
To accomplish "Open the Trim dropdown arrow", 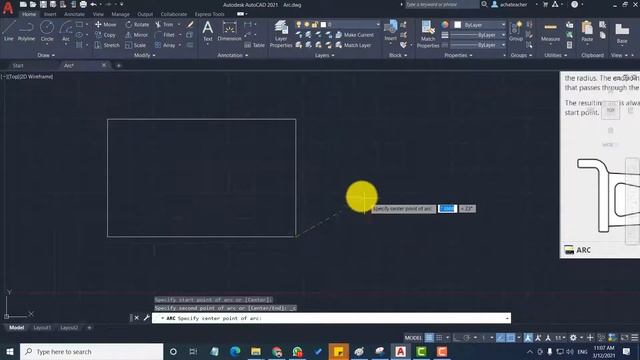I will coord(179,24).
